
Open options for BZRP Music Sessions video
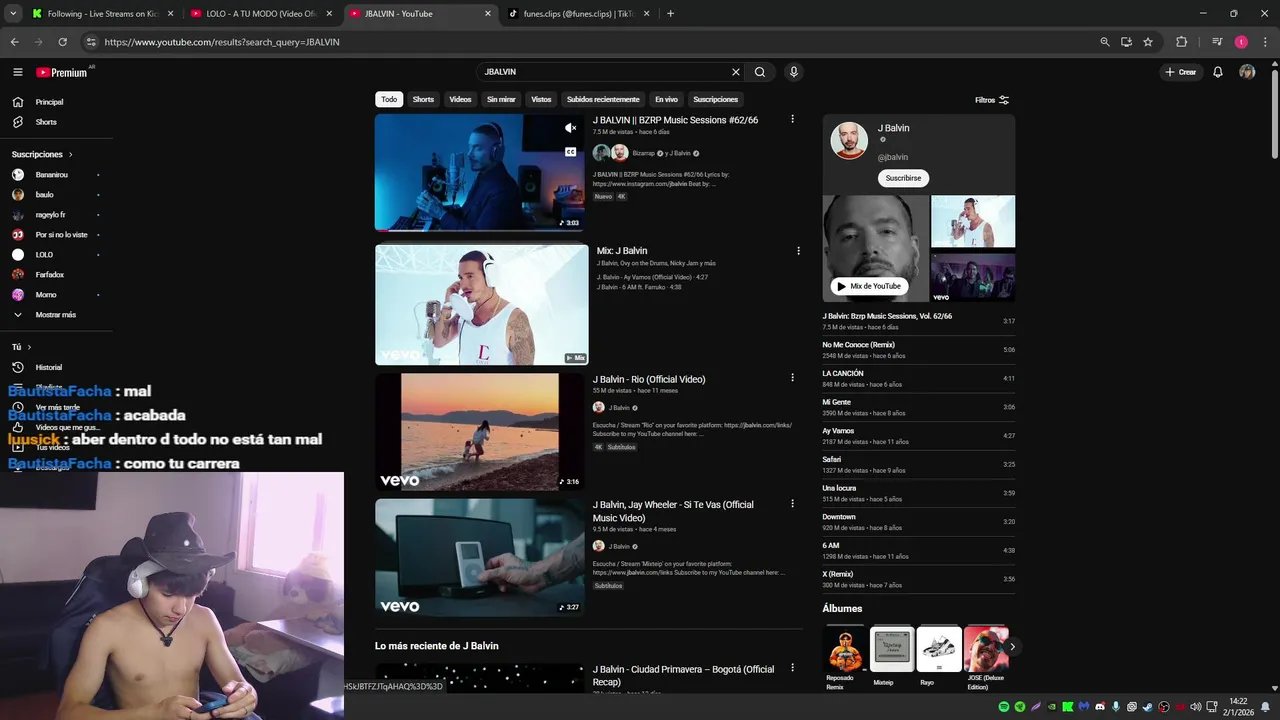[792, 119]
